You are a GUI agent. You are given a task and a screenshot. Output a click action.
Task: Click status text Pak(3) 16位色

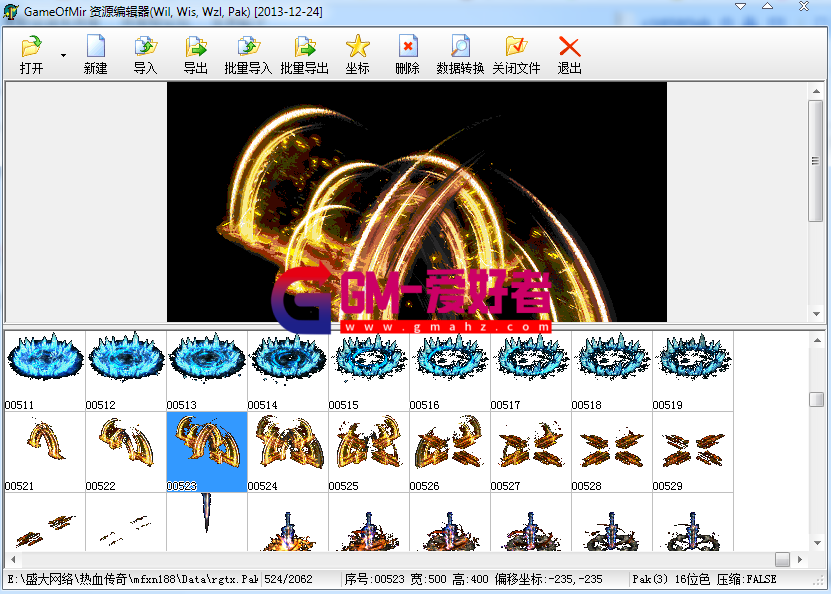[671, 579]
